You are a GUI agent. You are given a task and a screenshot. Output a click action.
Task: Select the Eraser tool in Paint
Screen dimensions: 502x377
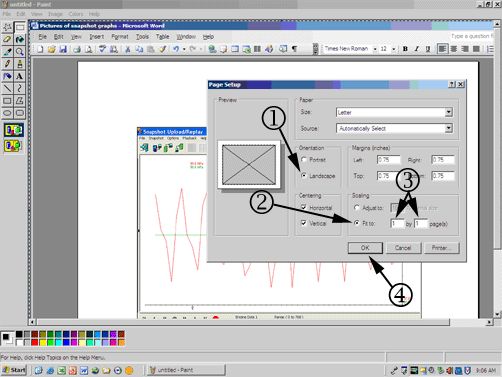tap(7, 39)
